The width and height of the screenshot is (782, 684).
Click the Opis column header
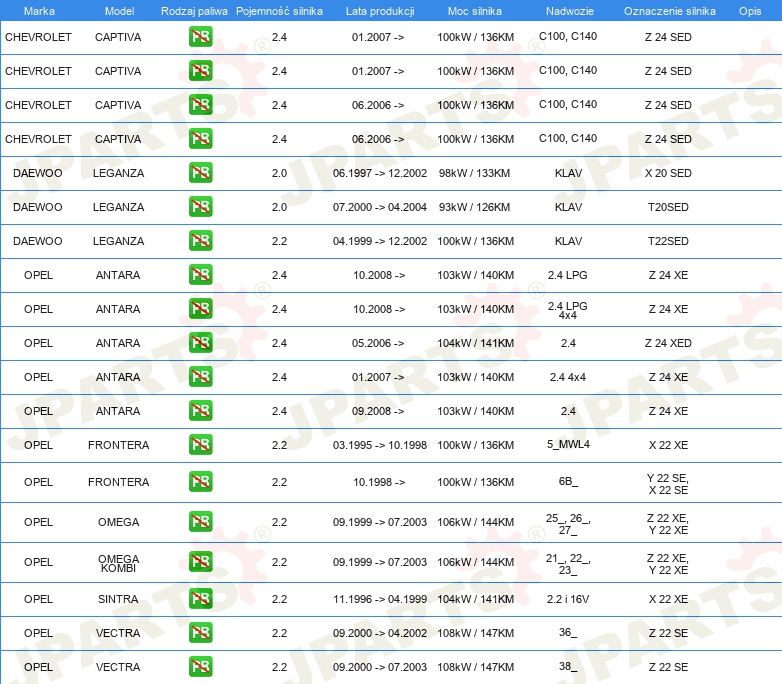[749, 10]
